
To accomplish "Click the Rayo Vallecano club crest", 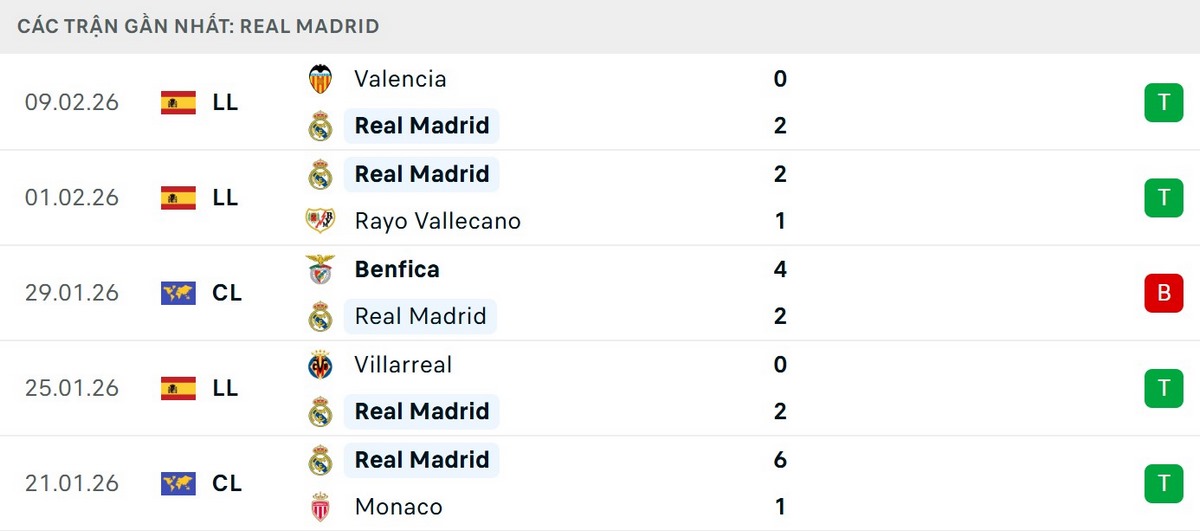I will pyautogui.click(x=320, y=221).
